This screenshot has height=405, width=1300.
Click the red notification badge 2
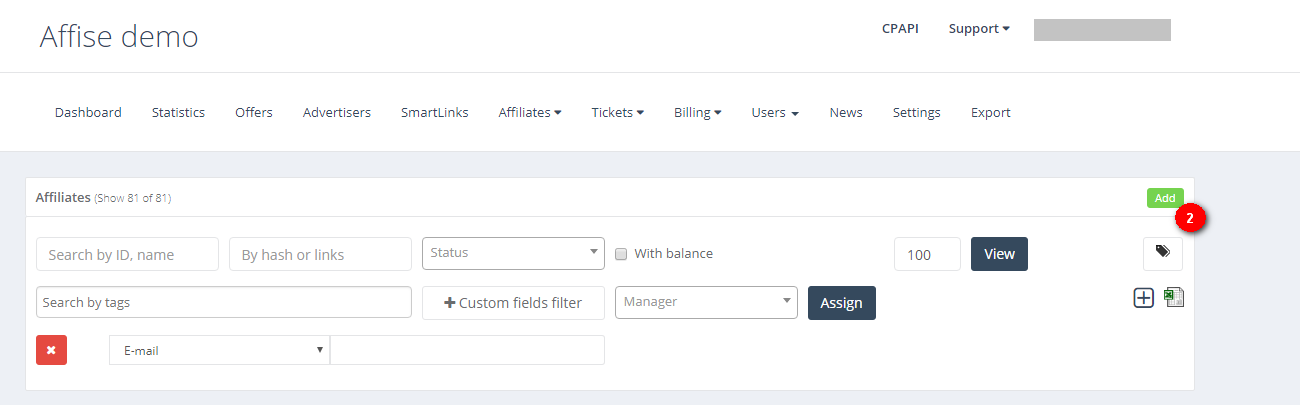pos(1190,216)
